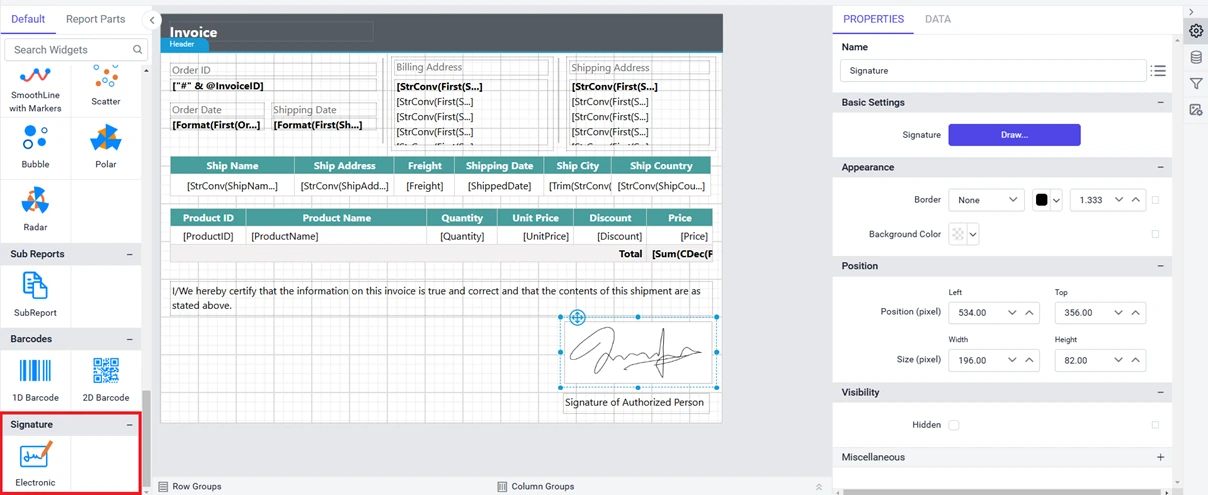Tick the Hidden visibility checkbox

pyautogui.click(x=954, y=425)
